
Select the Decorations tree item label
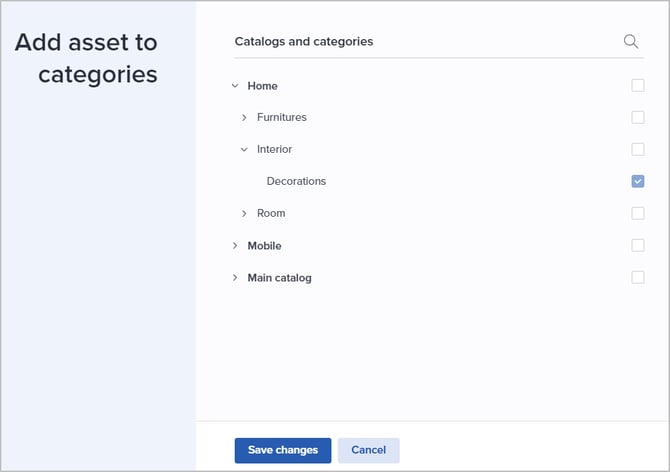click(296, 182)
